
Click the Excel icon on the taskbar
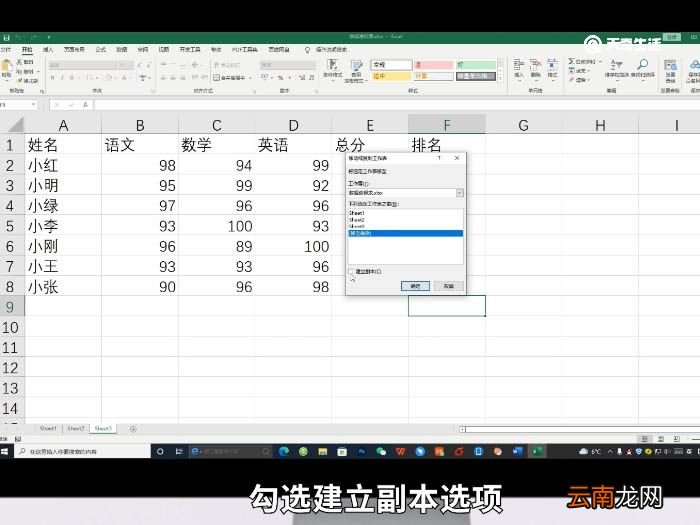click(537, 451)
